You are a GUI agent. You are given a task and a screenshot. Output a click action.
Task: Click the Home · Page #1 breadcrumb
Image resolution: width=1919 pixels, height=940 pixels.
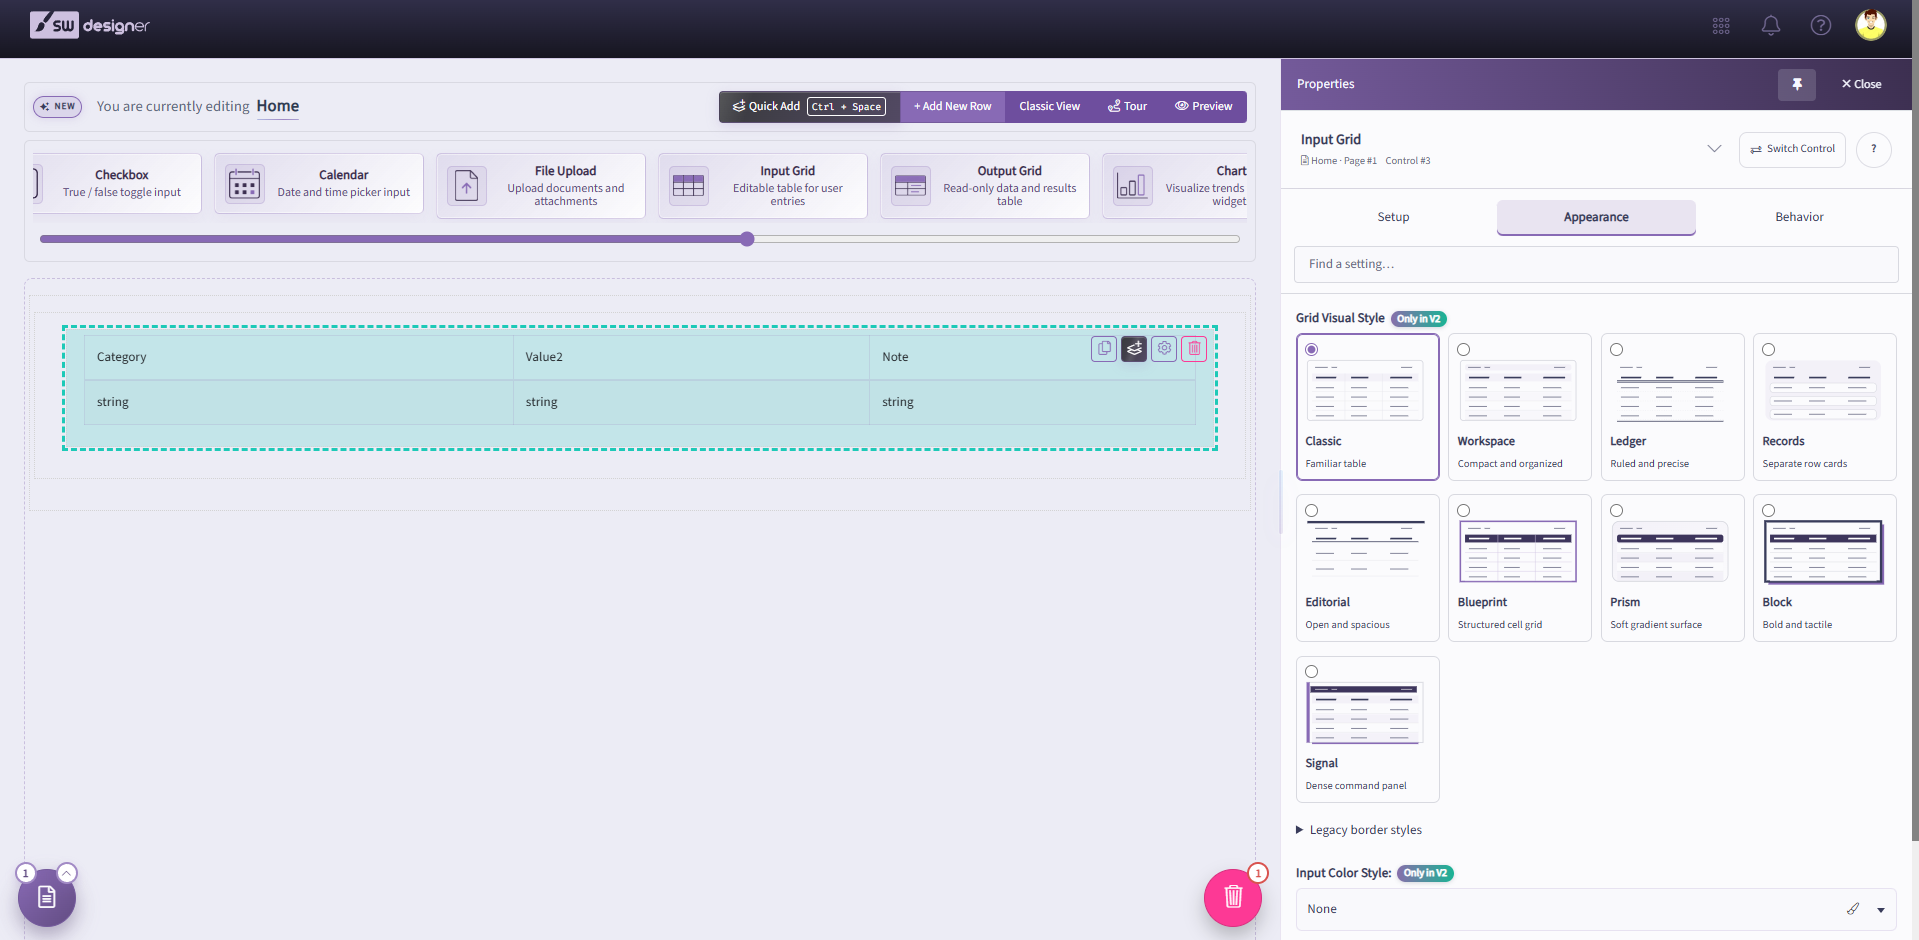coord(1338,161)
